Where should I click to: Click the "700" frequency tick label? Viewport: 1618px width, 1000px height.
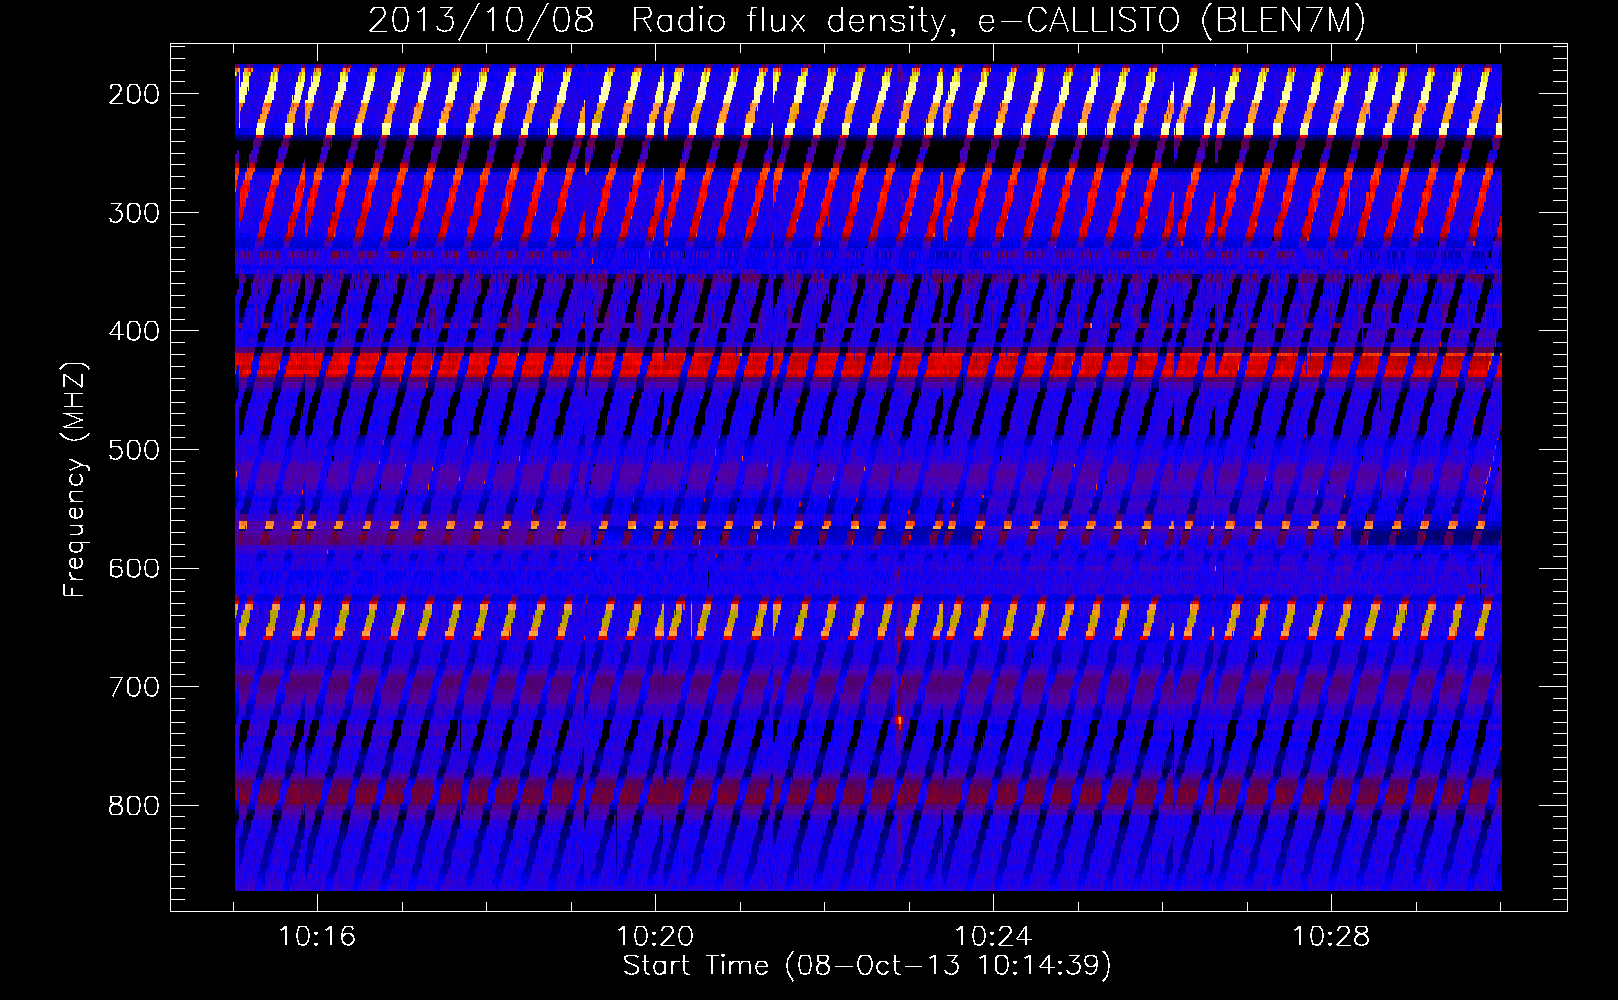[134, 687]
